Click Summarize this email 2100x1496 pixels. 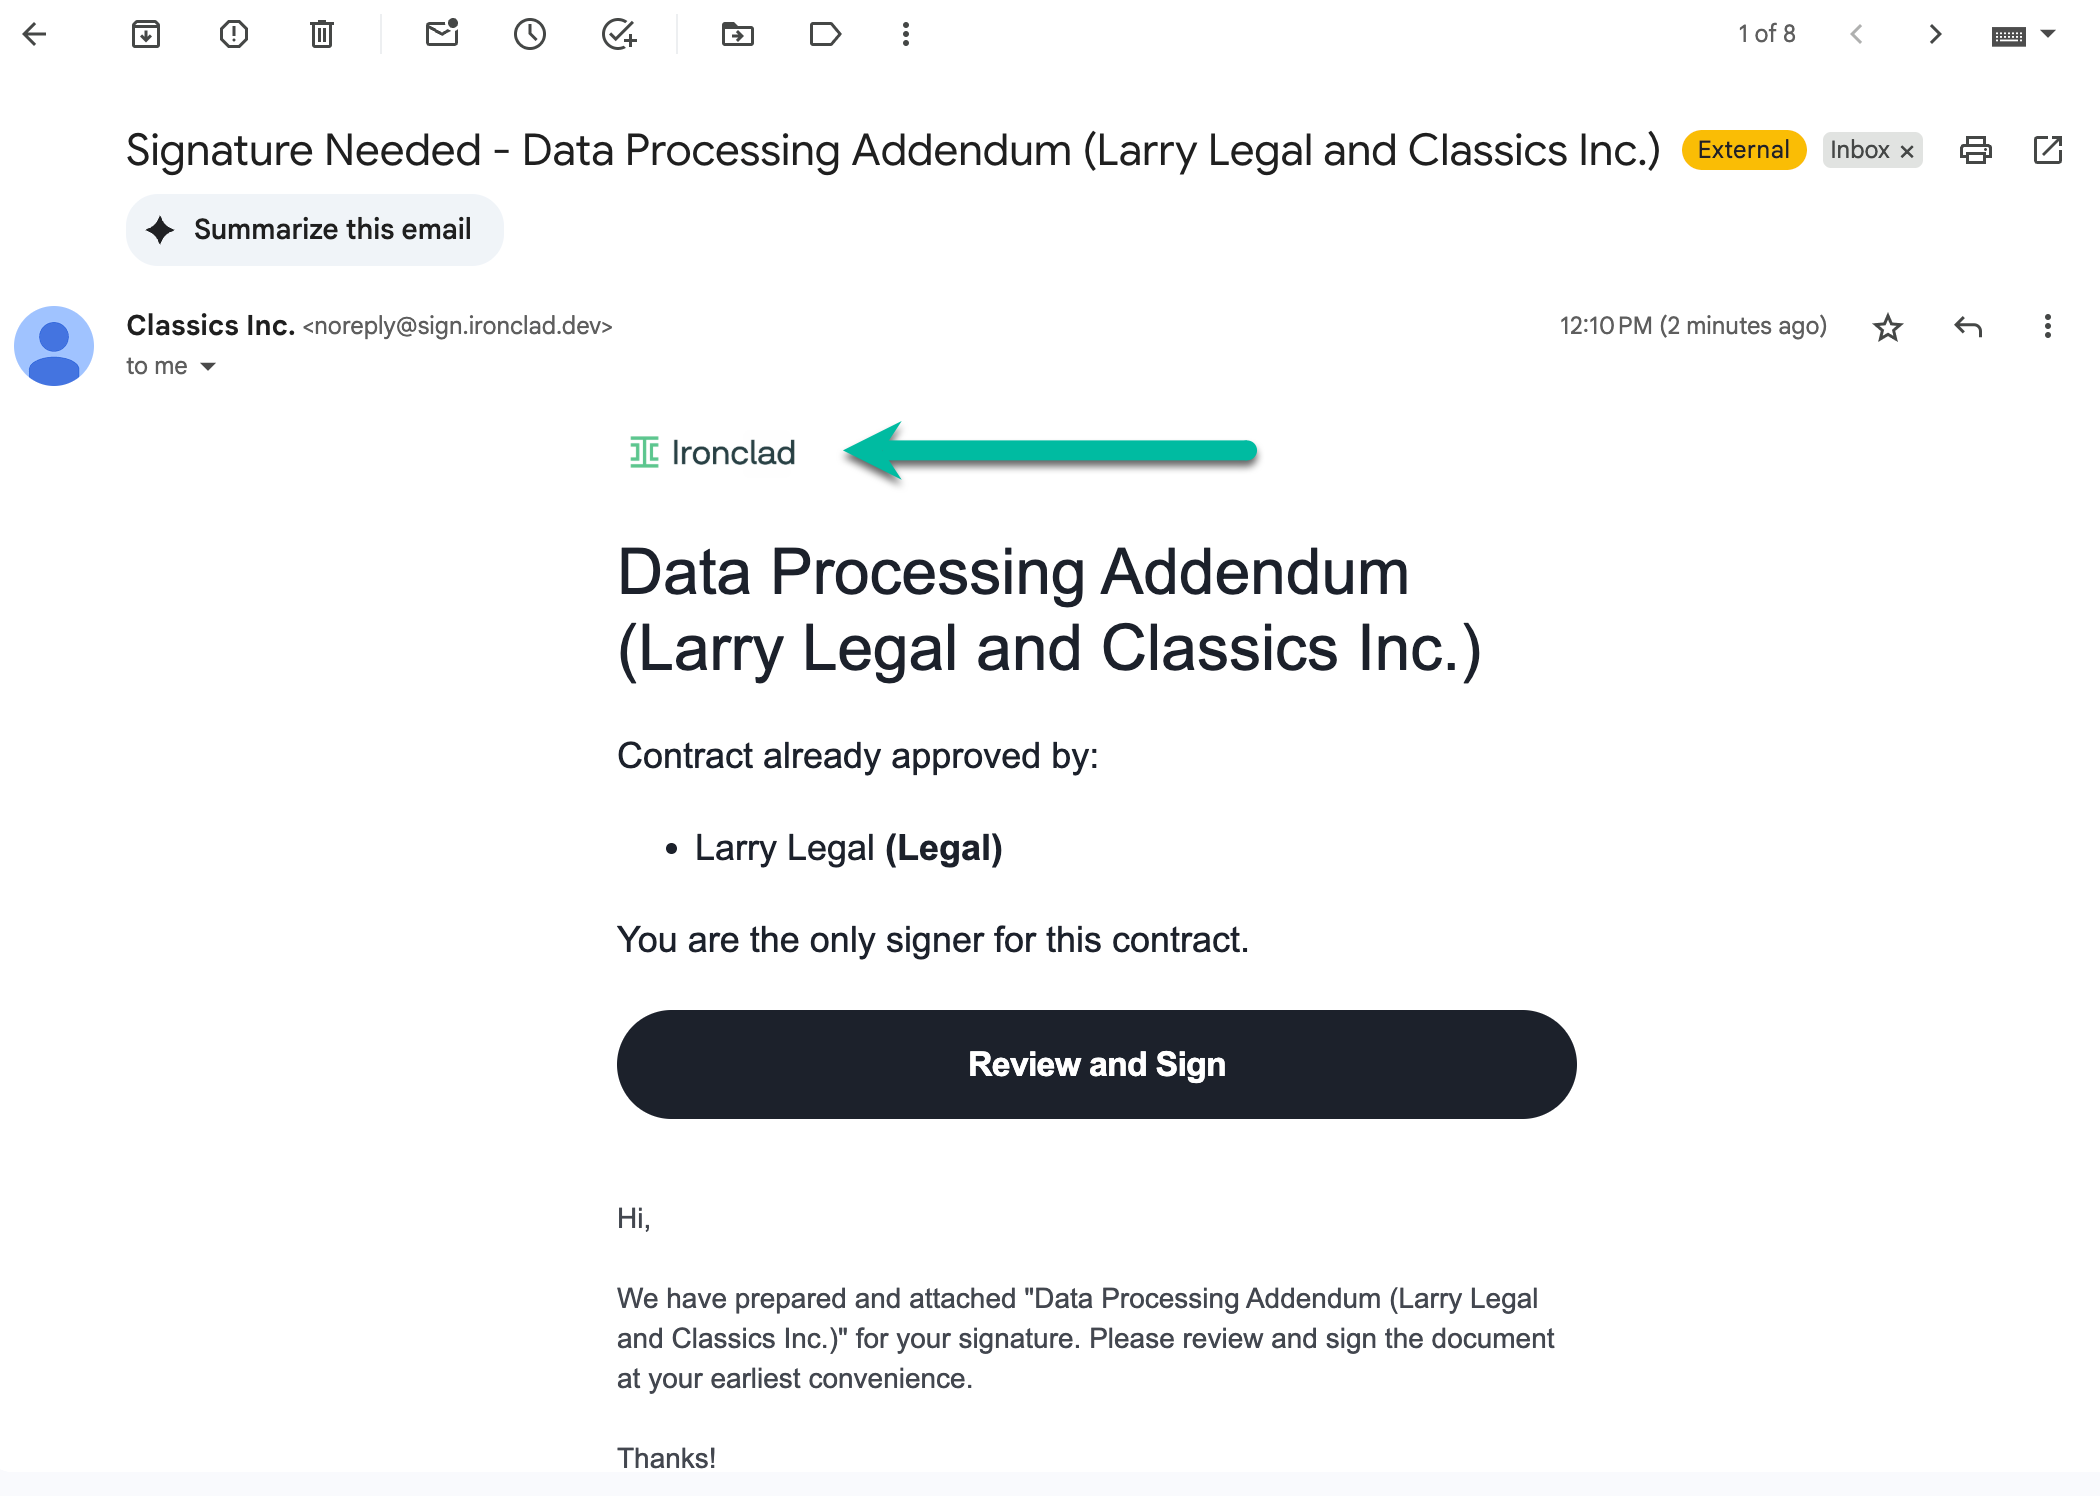[x=315, y=230]
